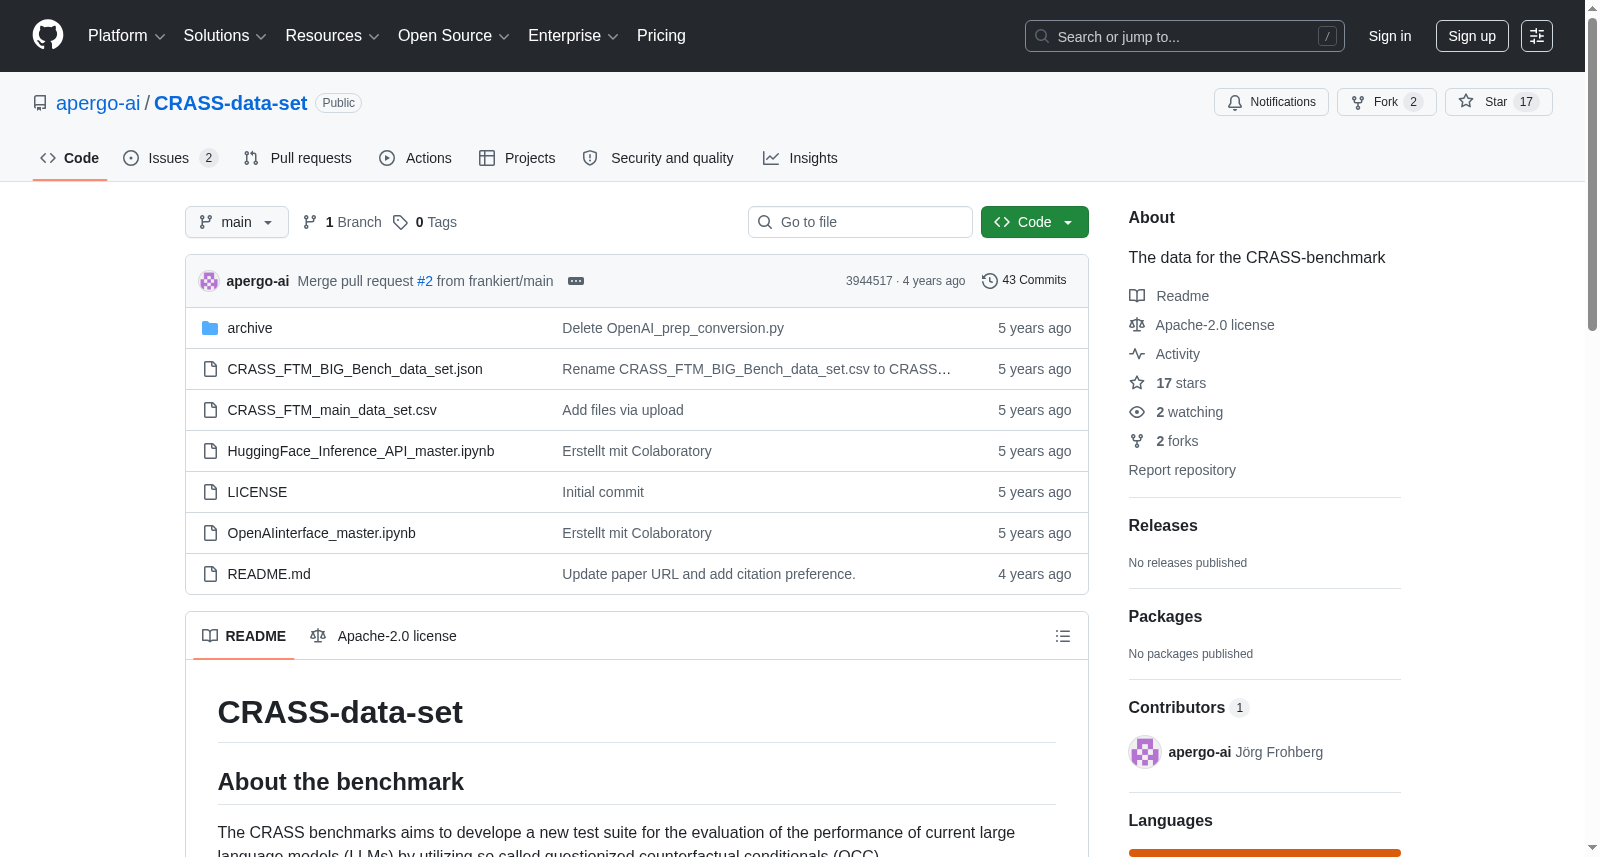Open the README outline list icon
The width and height of the screenshot is (1600, 857).
coord(1063,636)
